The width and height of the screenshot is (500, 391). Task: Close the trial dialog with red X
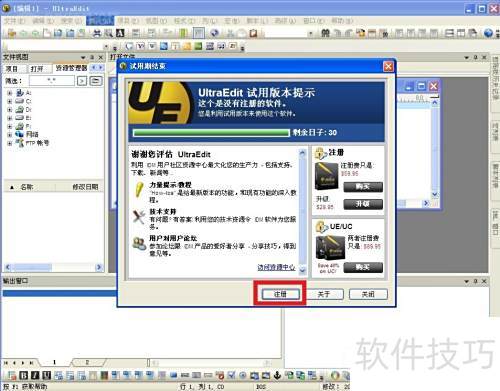click(x=388, y=66)
